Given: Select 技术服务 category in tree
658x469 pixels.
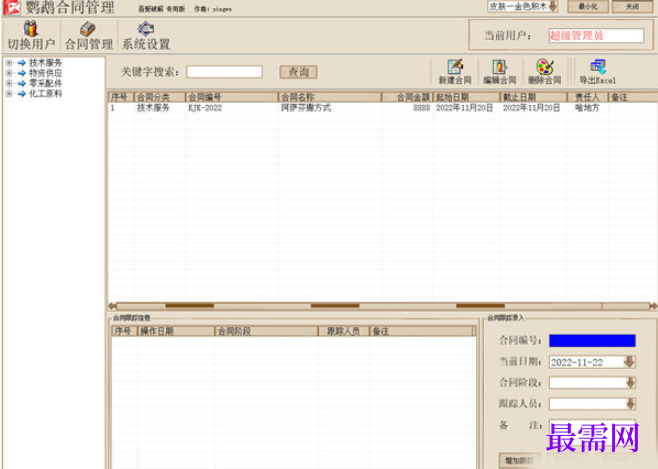Looking at the screenshot, I should point(45,63).
